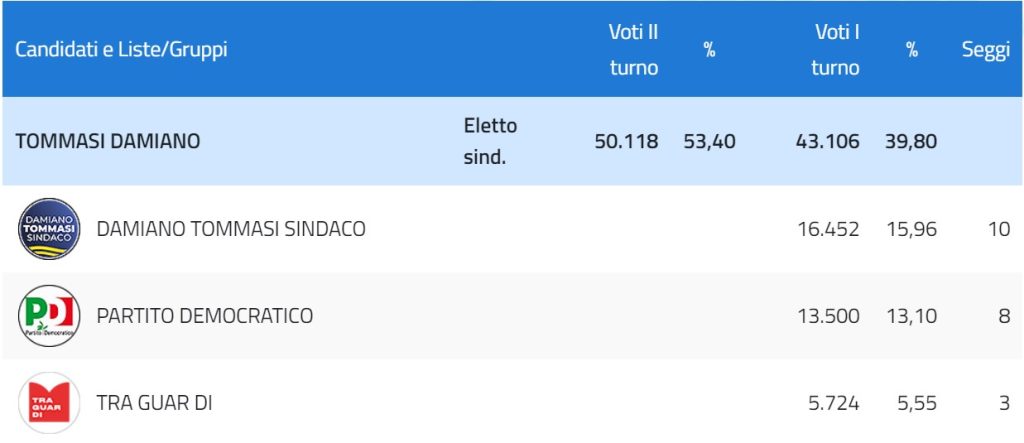Image resolution: width=1024 pixels, height=443 pixels.
Task: Select the TOMMASI DAMIANO candidate row
Action: 512,141
